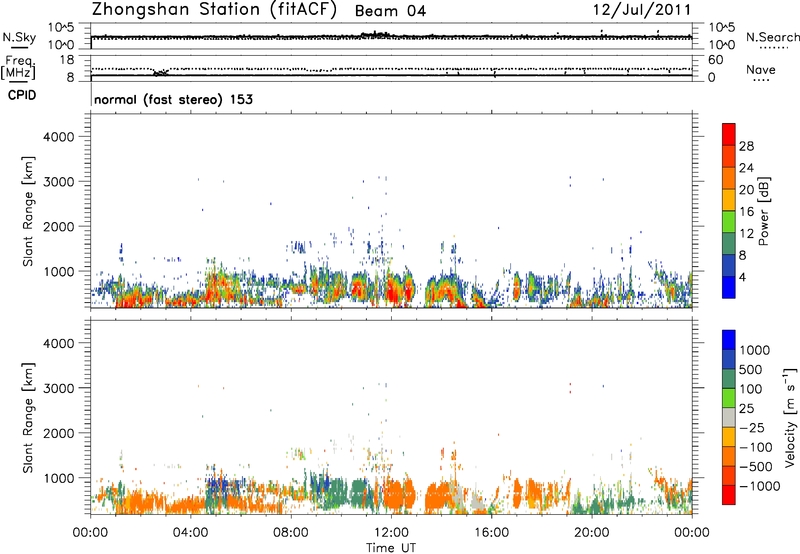Click the Slant Range label of power panel
Screen dimensions: 800x554
(x=28, y=211)
